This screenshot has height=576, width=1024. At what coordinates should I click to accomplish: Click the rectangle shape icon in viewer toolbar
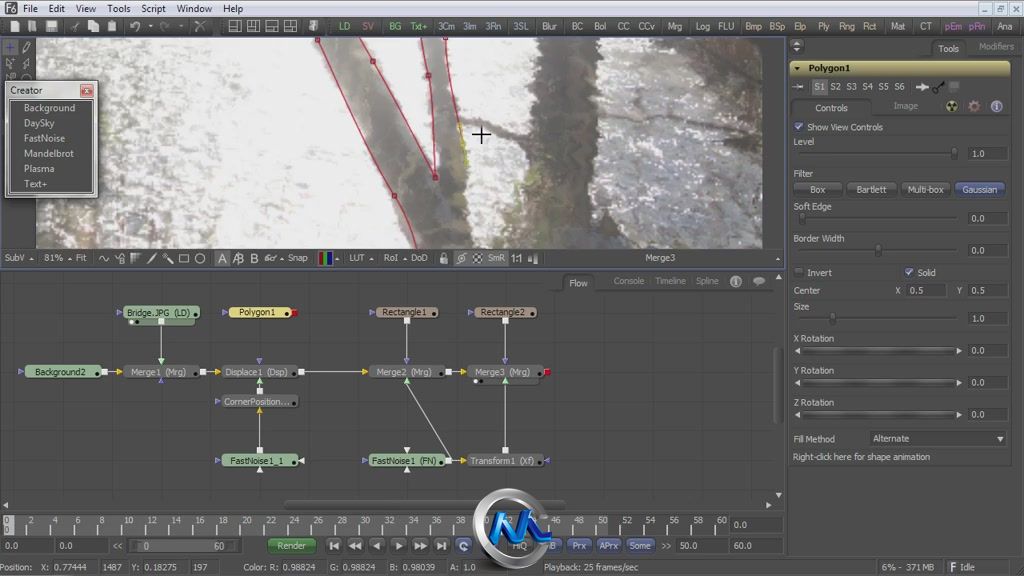click(184, 259)
